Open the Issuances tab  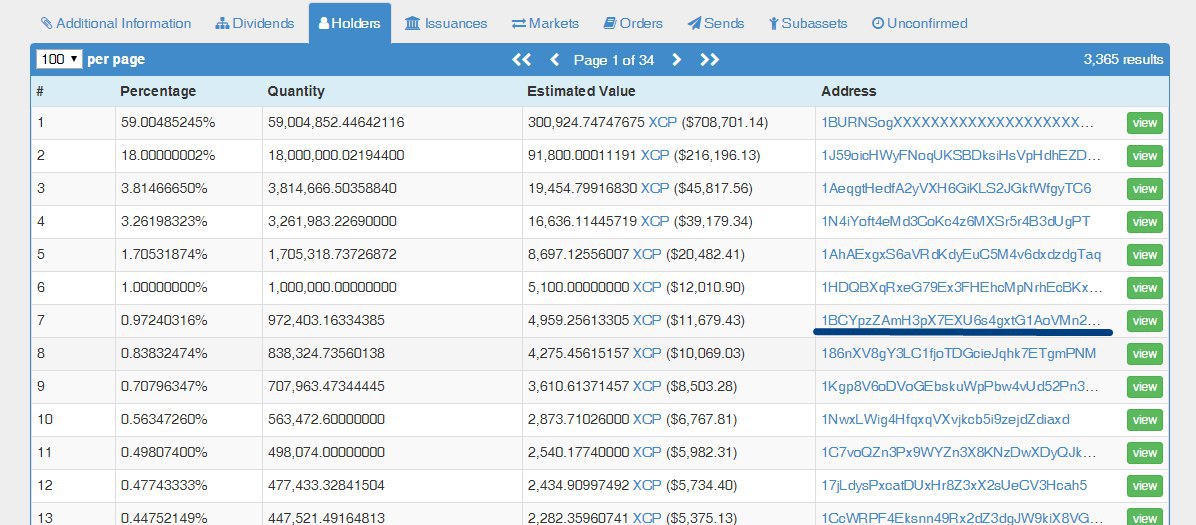[x=446, y=23]
